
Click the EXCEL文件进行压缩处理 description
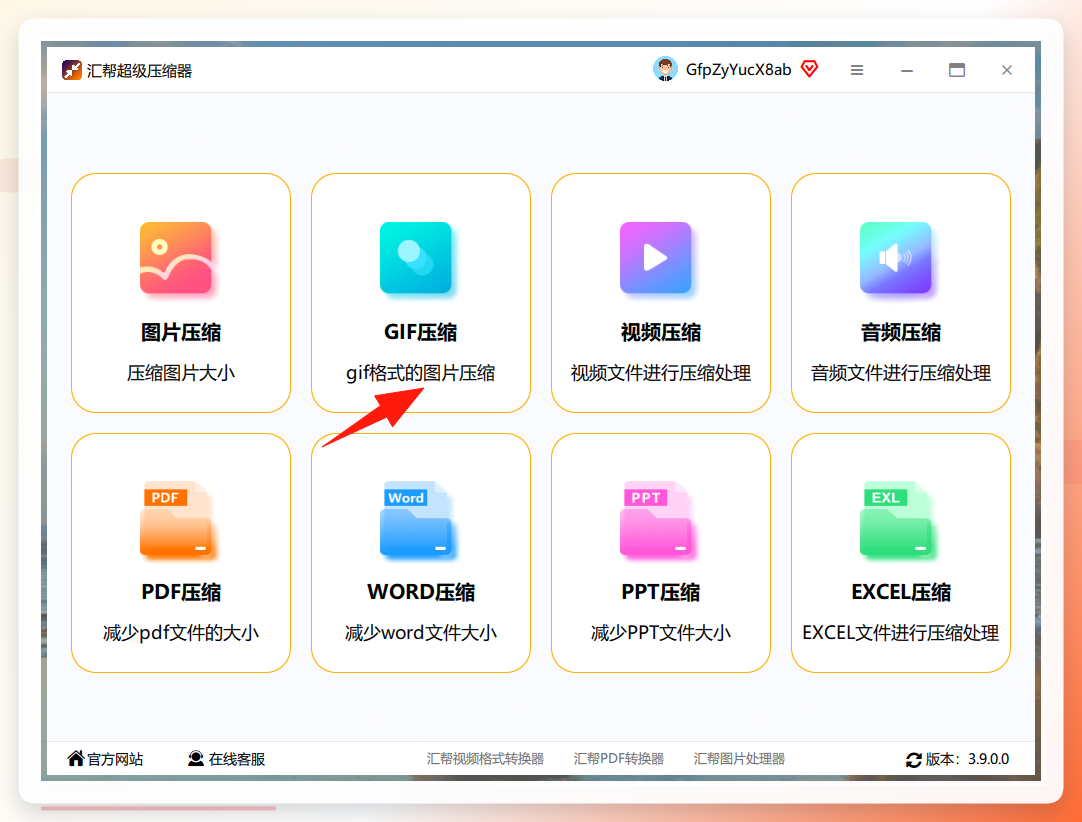[x=901, y=633]
